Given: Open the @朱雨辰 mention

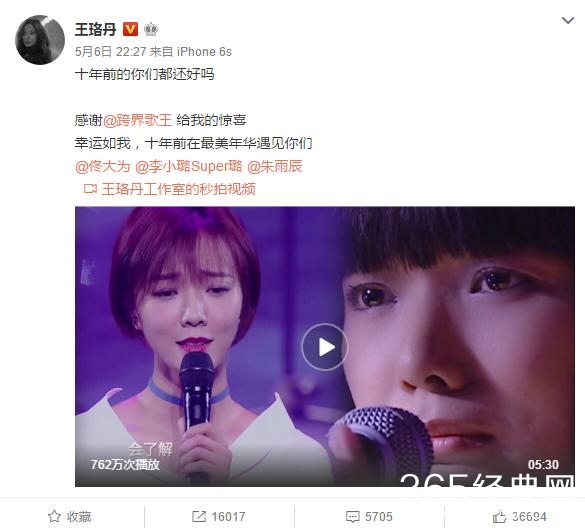Looking at the screenshot, I should pyautogui.click(x=275, y=166).
